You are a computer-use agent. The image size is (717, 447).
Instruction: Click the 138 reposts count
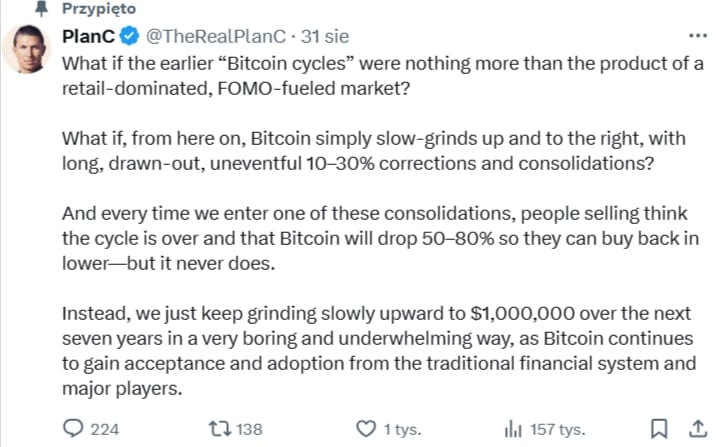(x=249, y=429)
